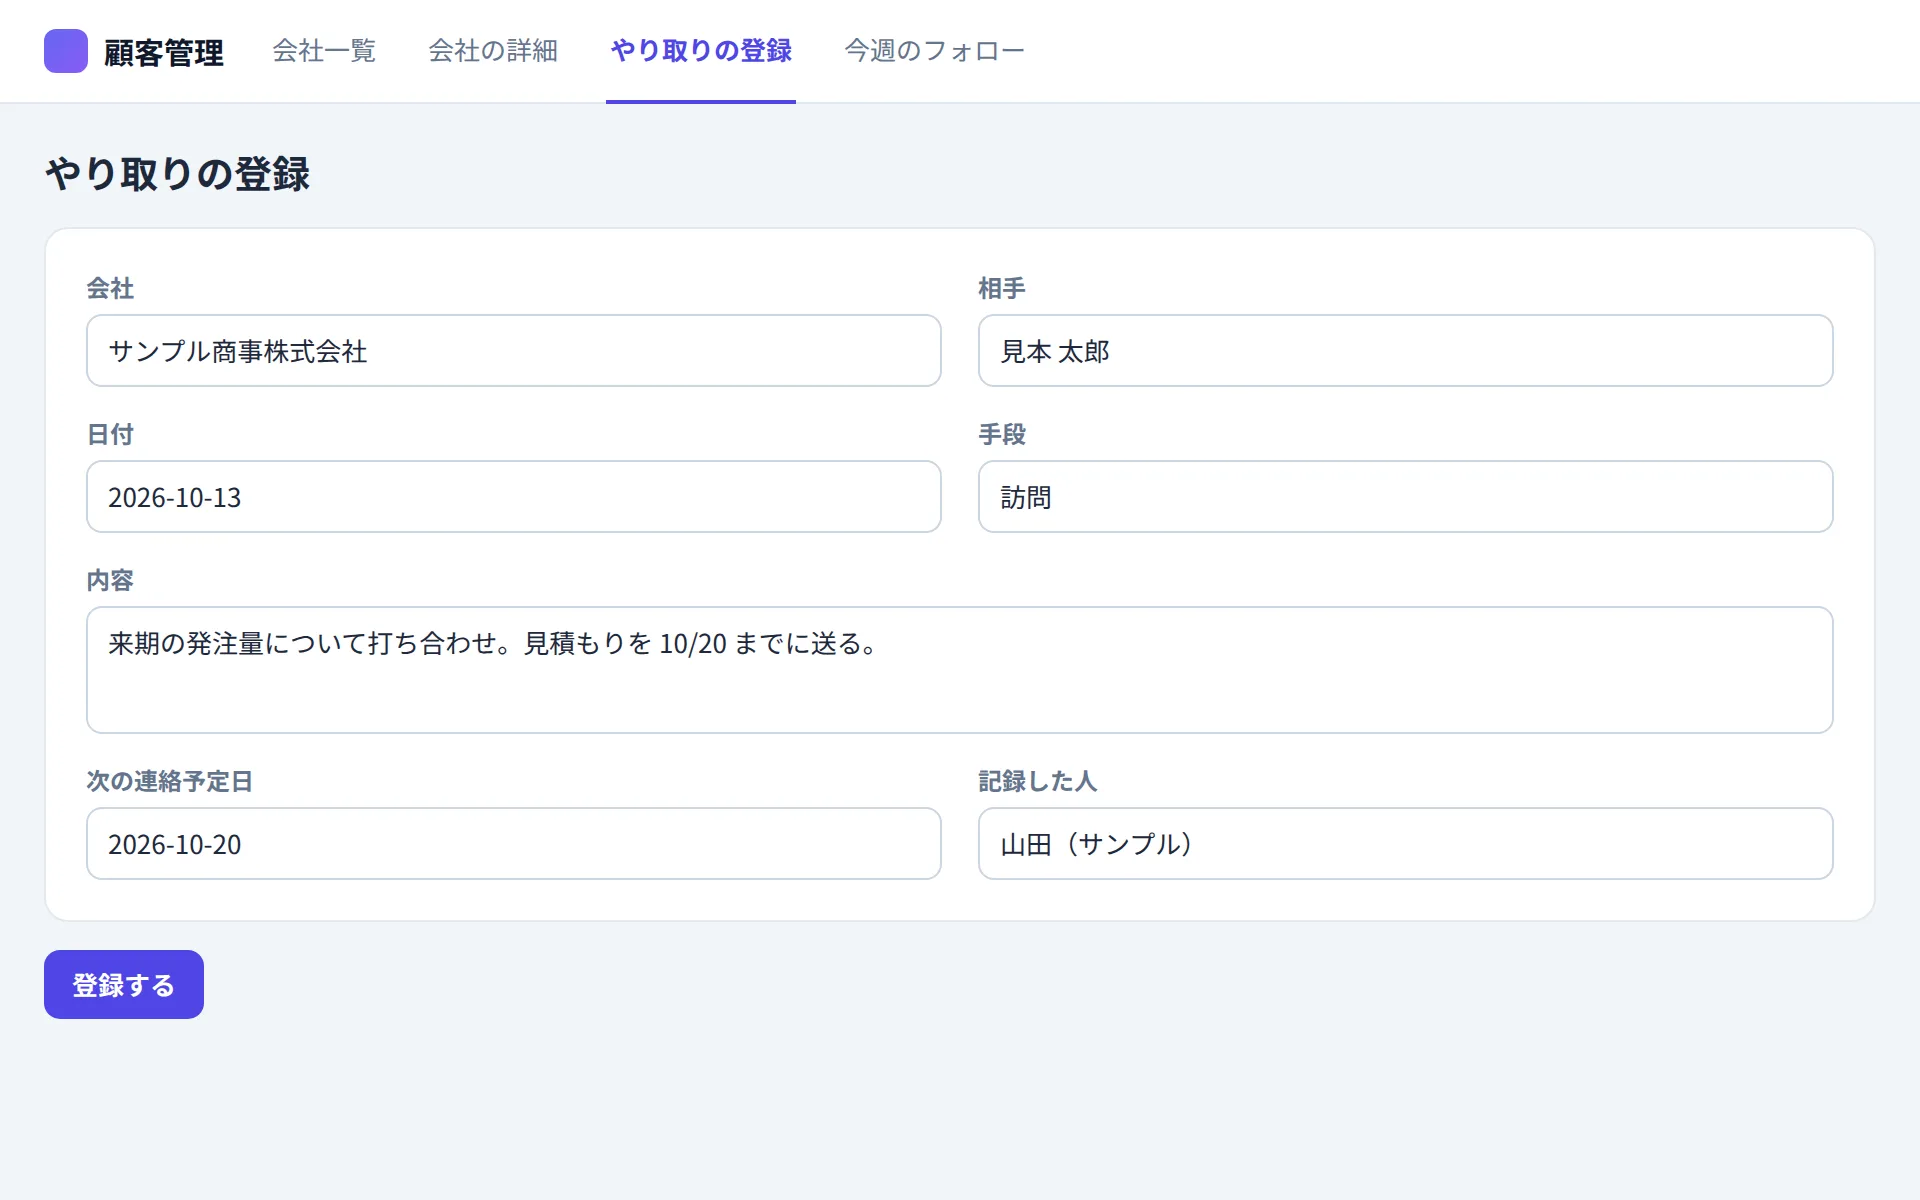This screenshot has height=1200, width=1920.
Task: Click the 顧客管理 app title
Action: [164, 53]
